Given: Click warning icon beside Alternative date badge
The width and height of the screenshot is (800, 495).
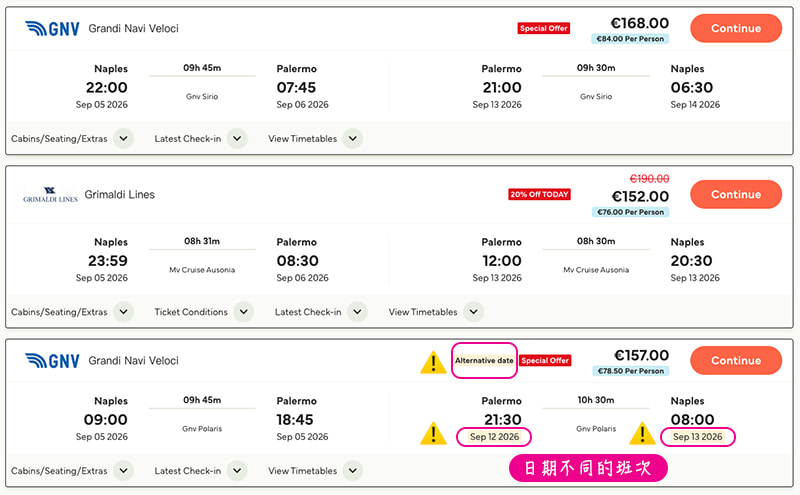Looking at the screenshot, I should pyautogui.click(x=433, y=362).
